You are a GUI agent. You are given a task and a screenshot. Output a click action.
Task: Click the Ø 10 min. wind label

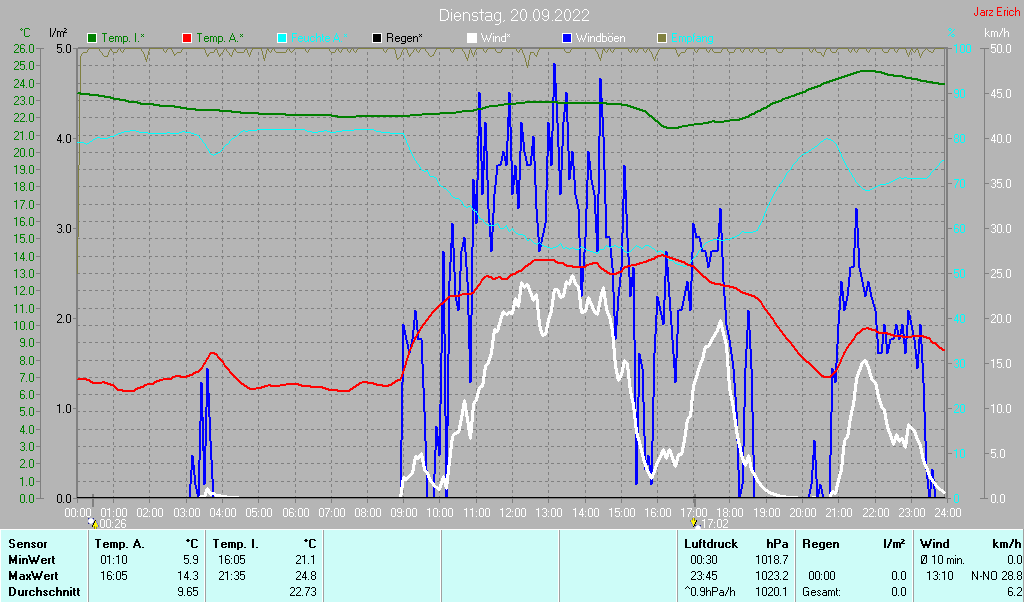point(942,560)
